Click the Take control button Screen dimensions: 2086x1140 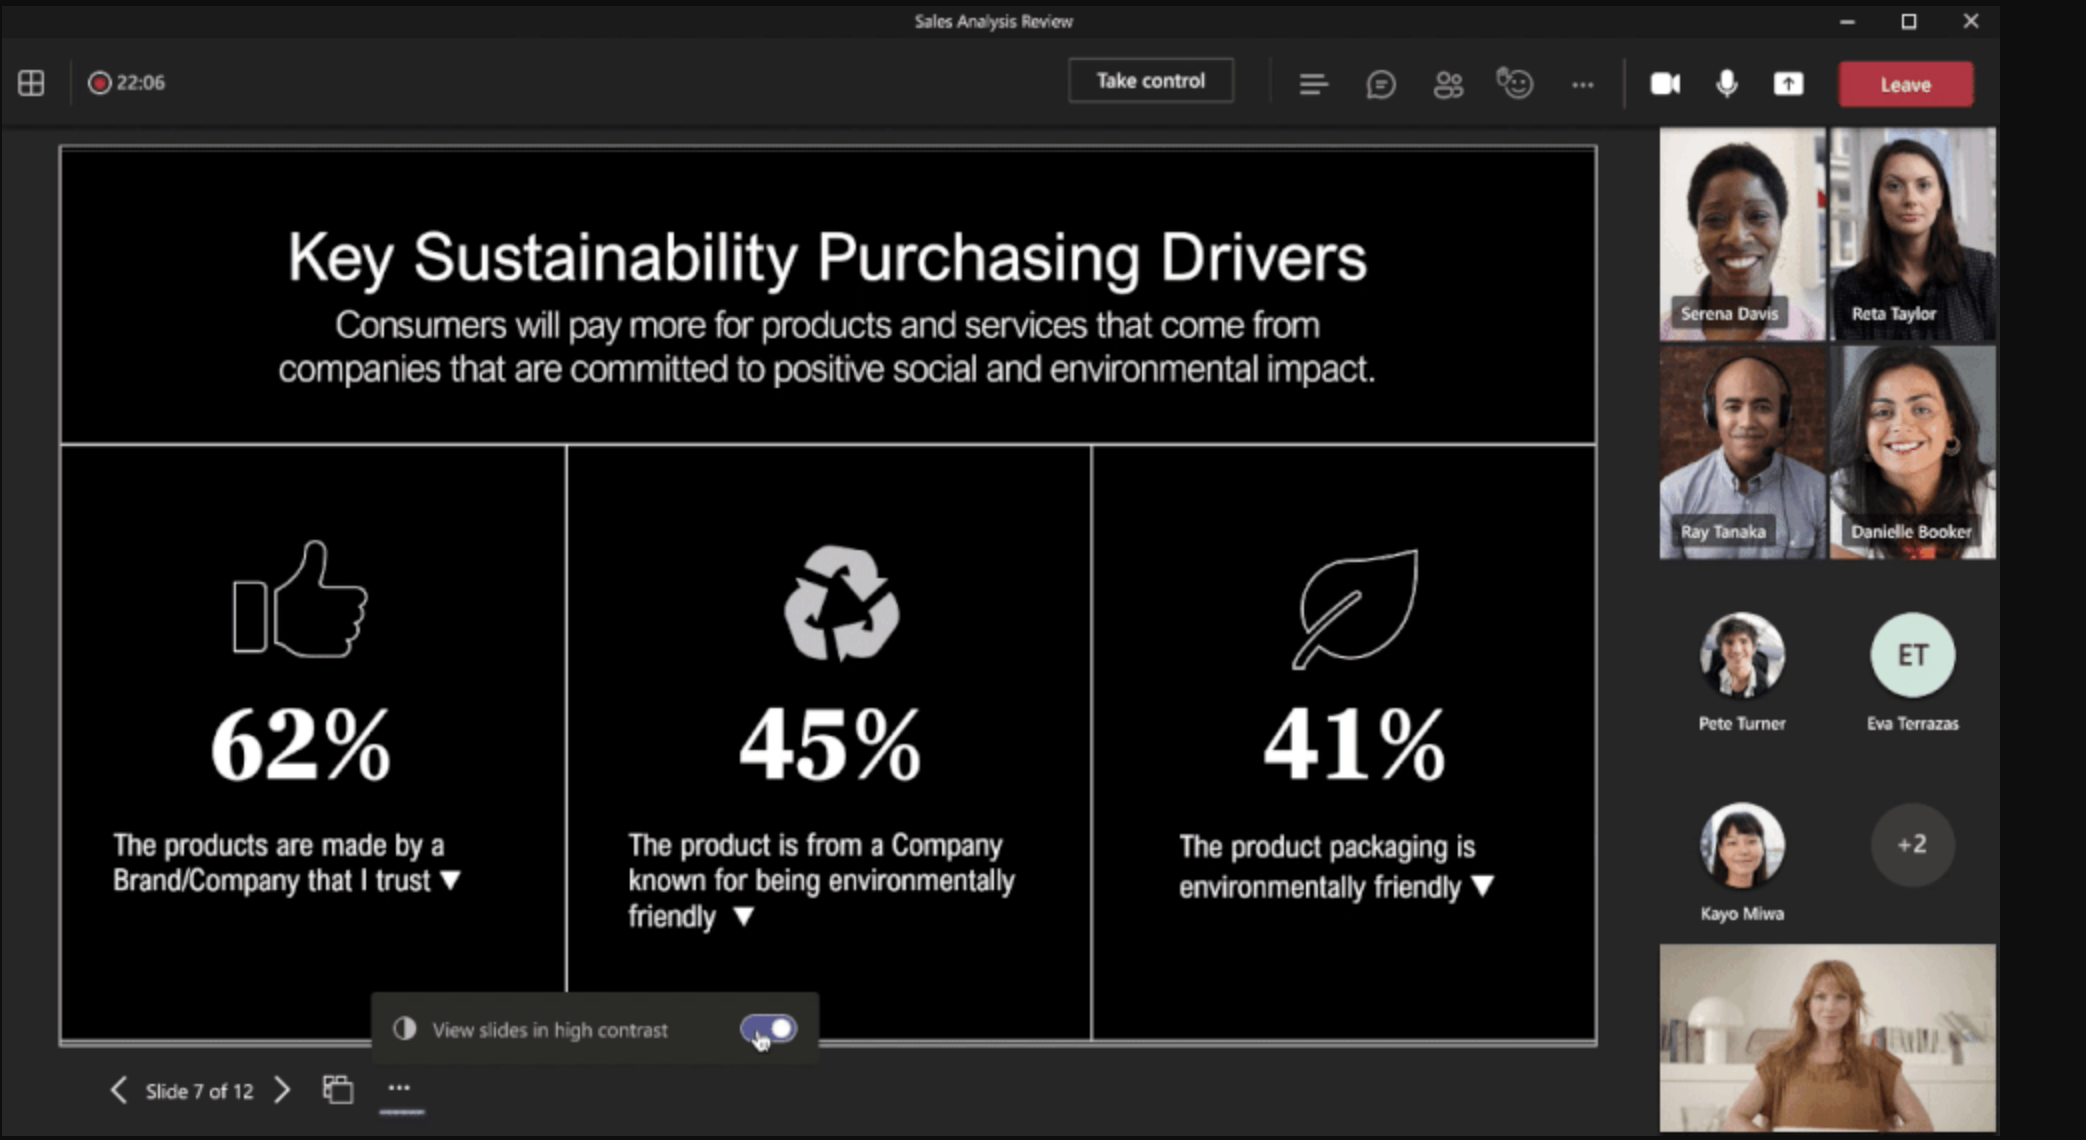pos(1151,81)
